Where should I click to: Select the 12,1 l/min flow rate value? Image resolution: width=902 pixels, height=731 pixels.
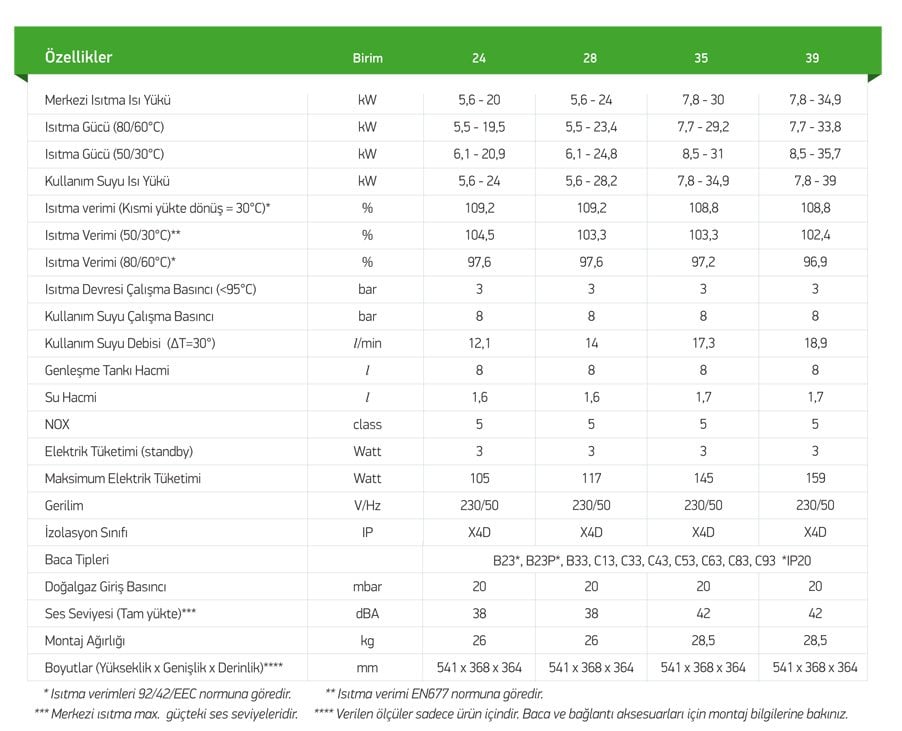pos(479,343)
